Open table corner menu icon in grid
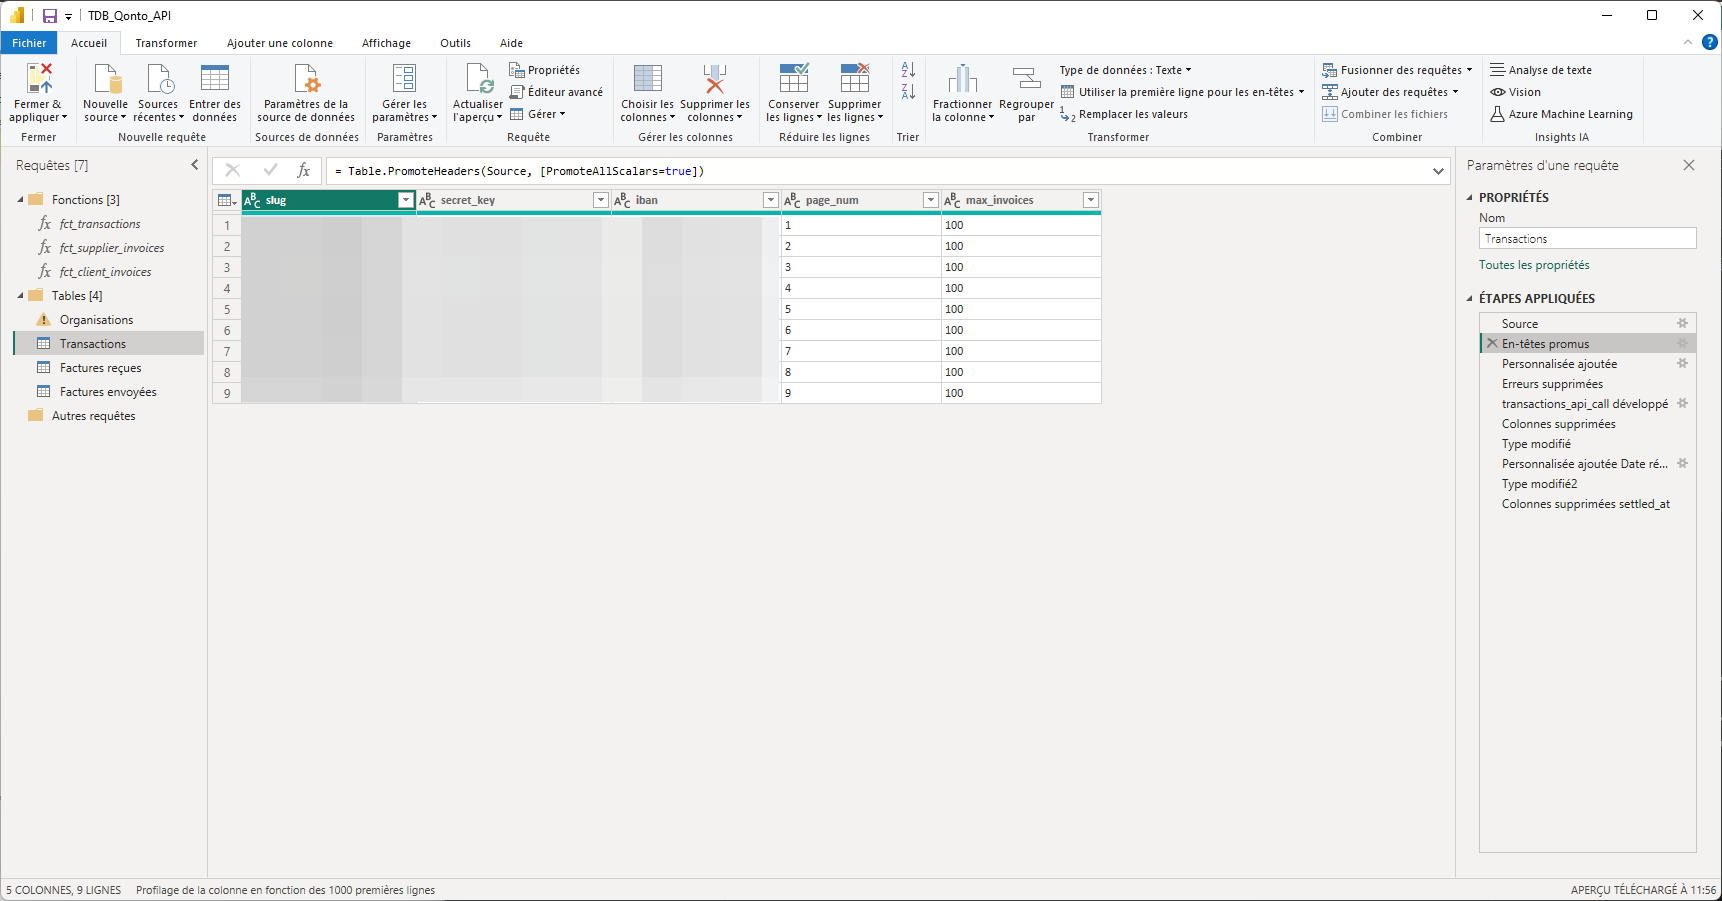1722x901 pixels. point(227,200)
